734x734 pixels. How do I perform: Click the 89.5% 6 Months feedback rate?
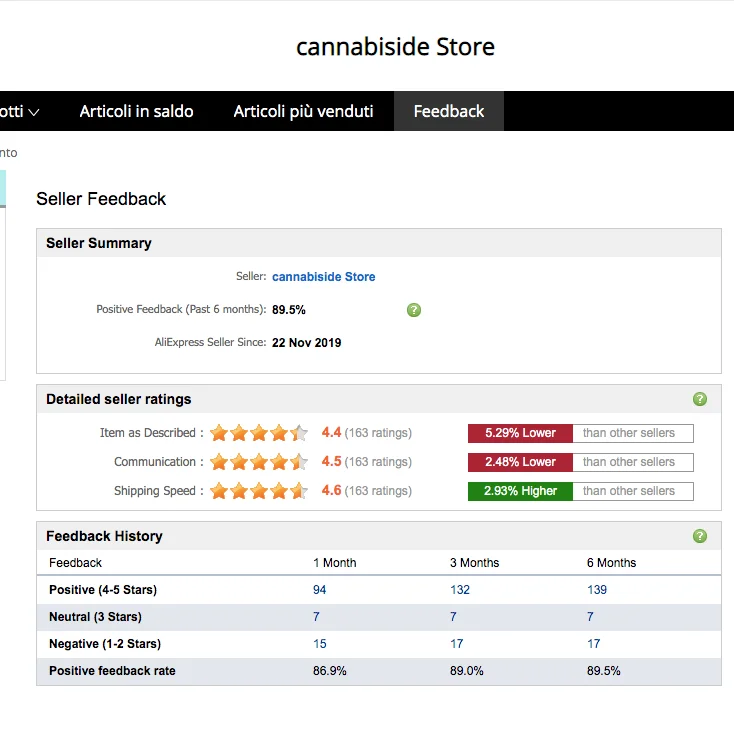tap(604, 671)
